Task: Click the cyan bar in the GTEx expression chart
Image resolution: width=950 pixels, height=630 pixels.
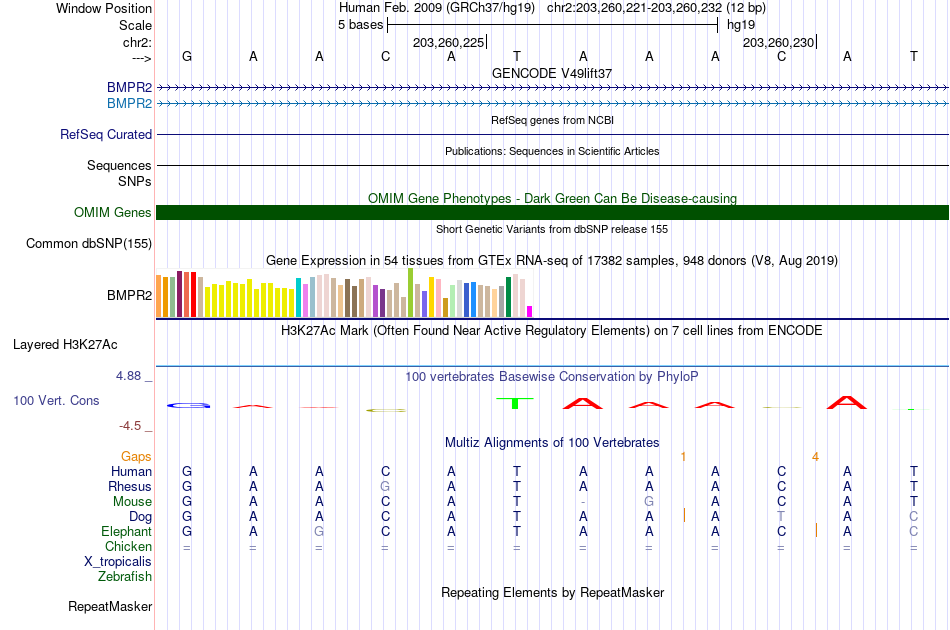Action: tap(298, 297)
